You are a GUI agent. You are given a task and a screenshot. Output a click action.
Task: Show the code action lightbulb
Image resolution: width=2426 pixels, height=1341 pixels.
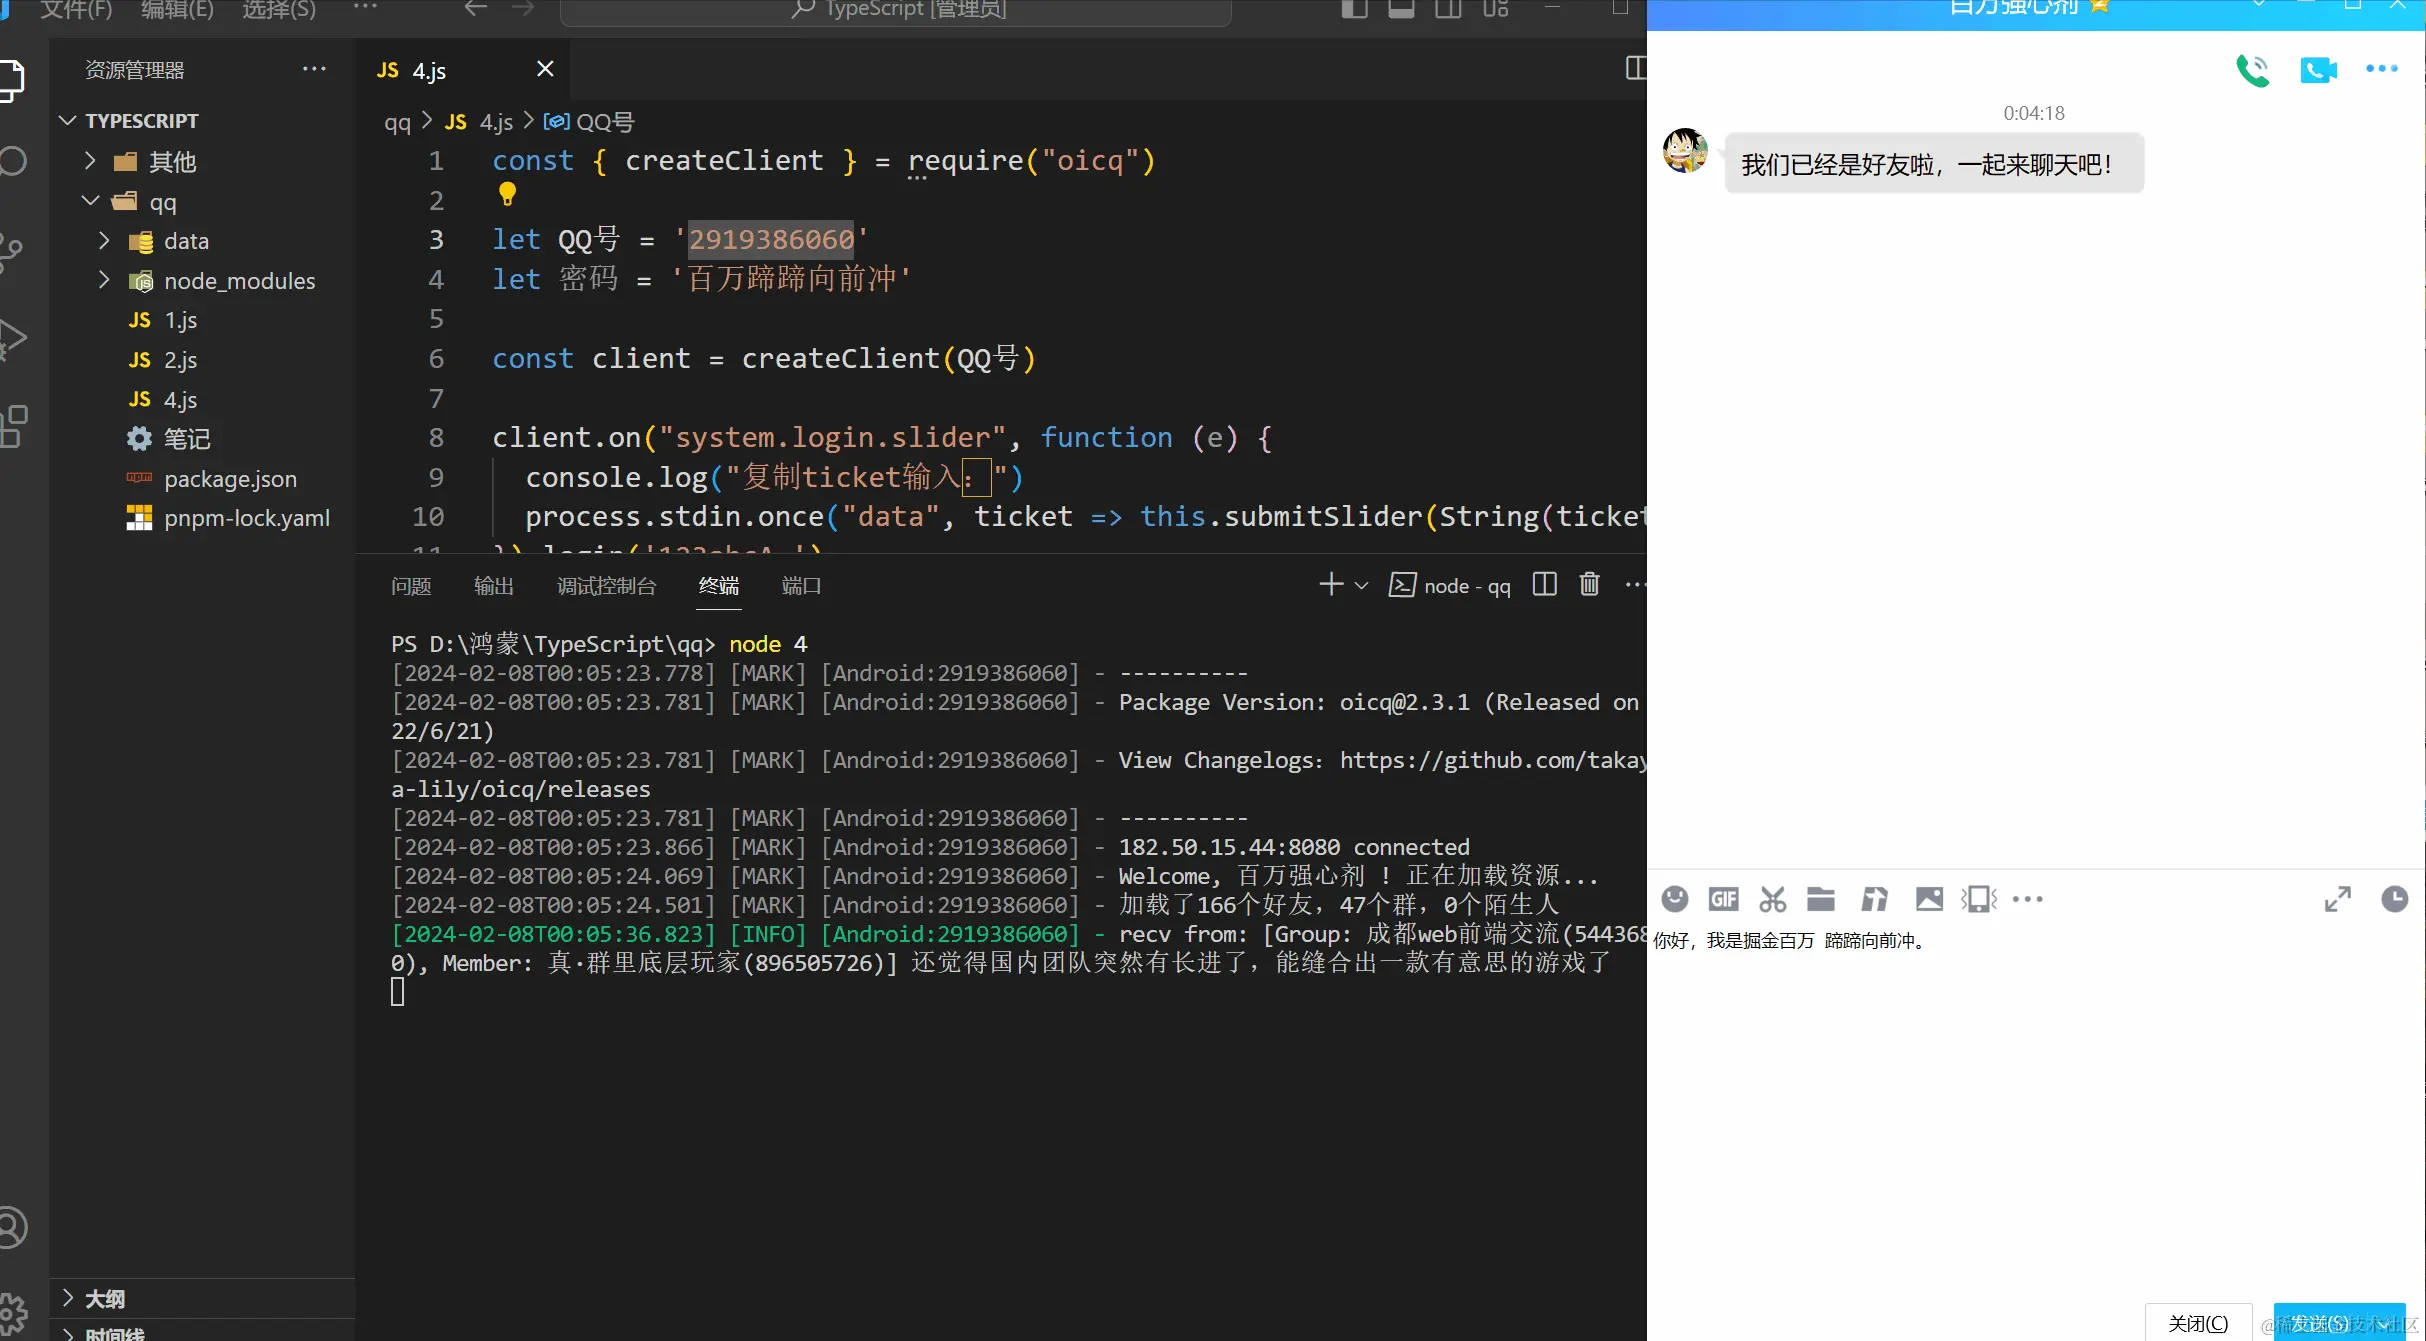tap(507, 194)
